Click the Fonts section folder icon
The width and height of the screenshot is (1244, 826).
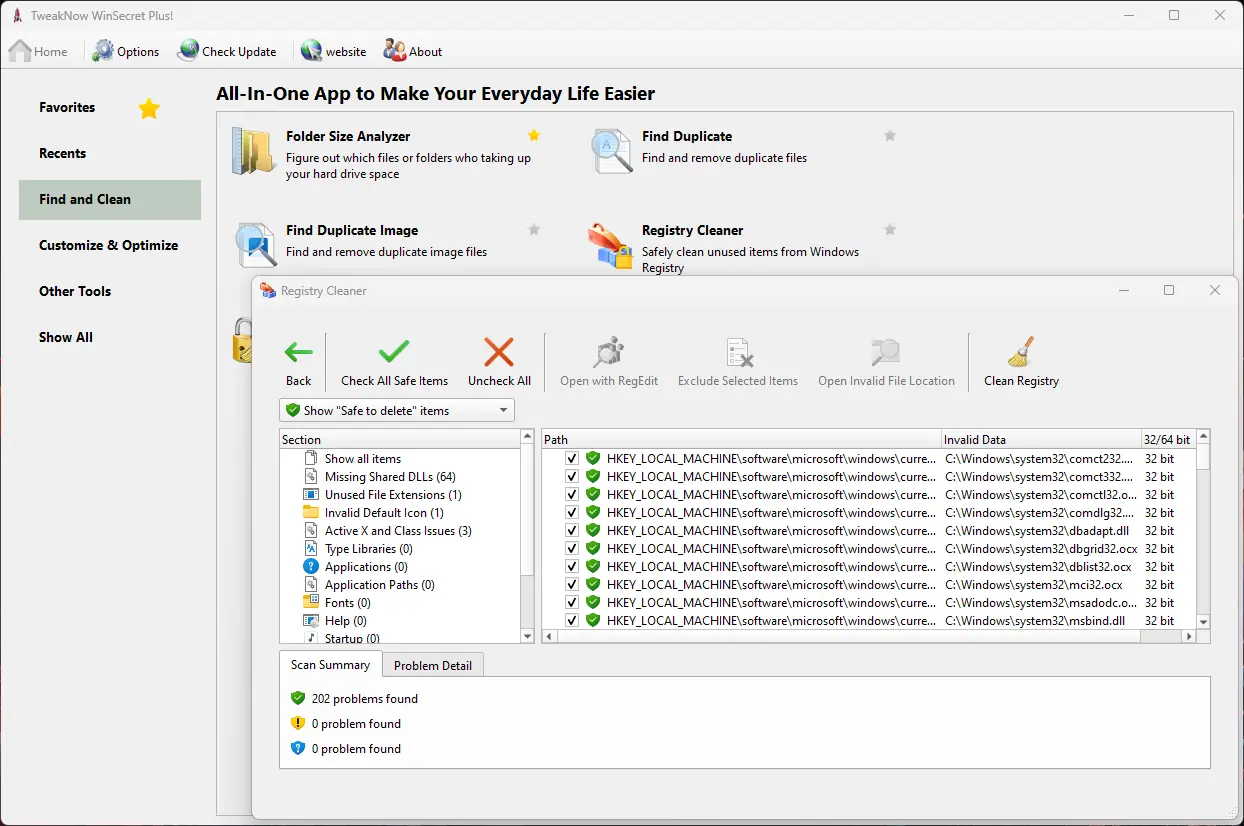(311, 603)
